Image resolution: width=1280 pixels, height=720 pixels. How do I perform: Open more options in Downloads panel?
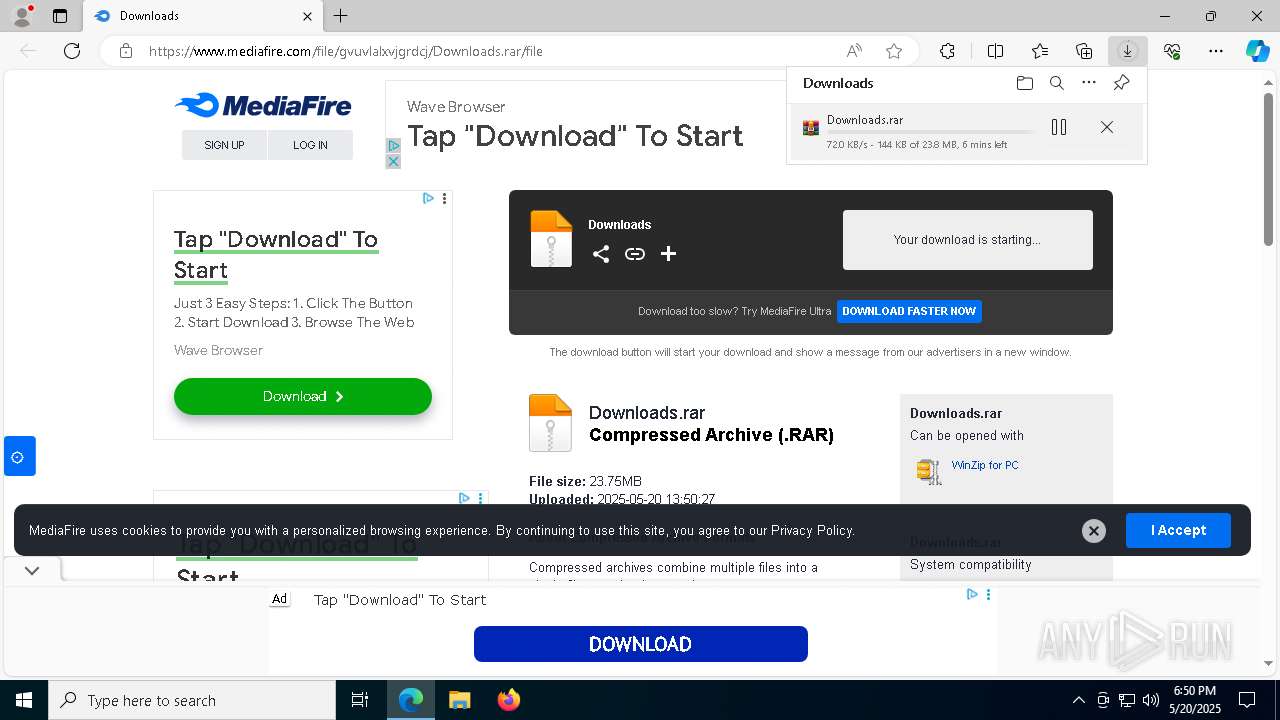click(1089, 83)
